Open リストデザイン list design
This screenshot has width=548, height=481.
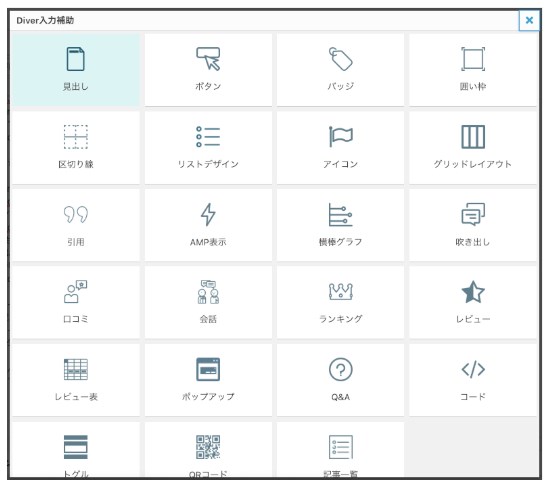pyautogui.click(x=208, y=148)
